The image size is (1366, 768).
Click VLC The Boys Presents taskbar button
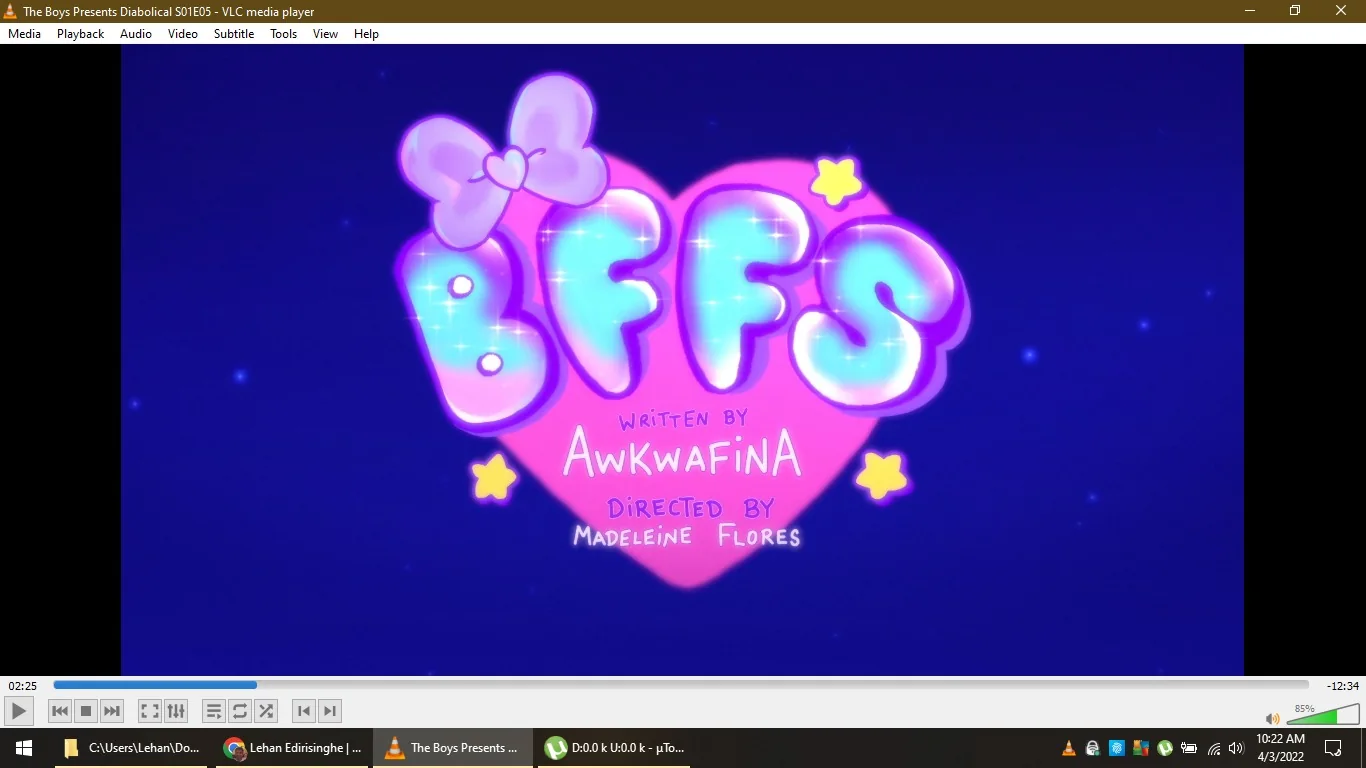(x=452, y=748)
